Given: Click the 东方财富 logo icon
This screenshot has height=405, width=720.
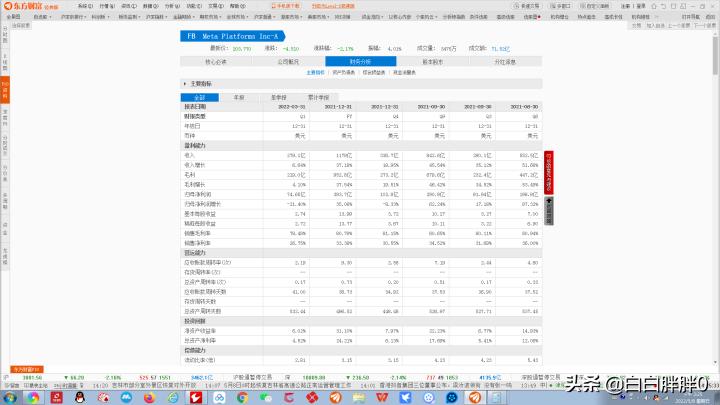Looking at the screenshot, I should pos(7,6).
